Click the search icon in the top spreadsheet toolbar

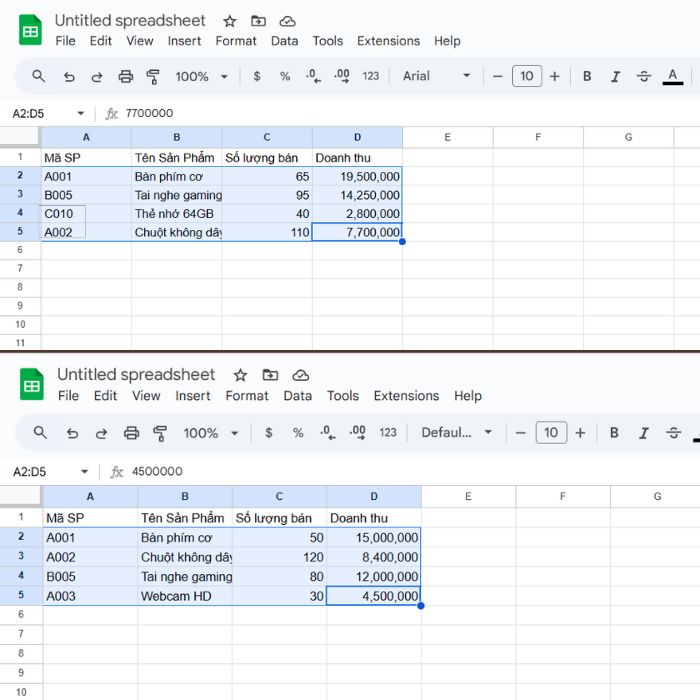(39, 76)
